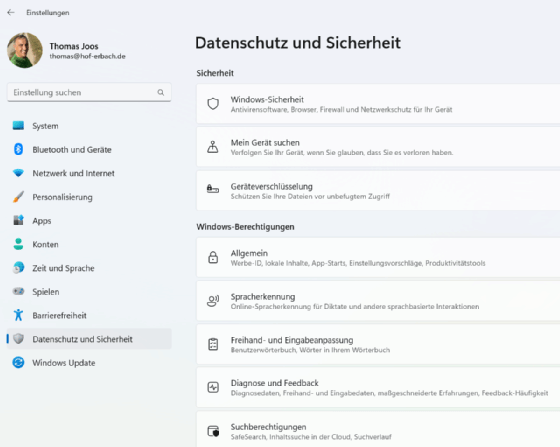
Task: Select Datenschutz und Sicherheit sidebar label
Action: coord(82,339)
